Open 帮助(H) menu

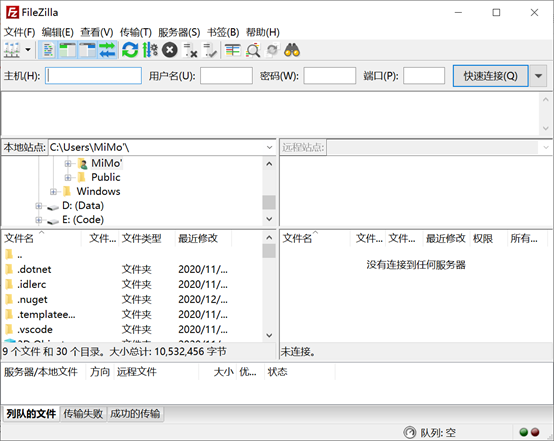(x=263, y=33)
